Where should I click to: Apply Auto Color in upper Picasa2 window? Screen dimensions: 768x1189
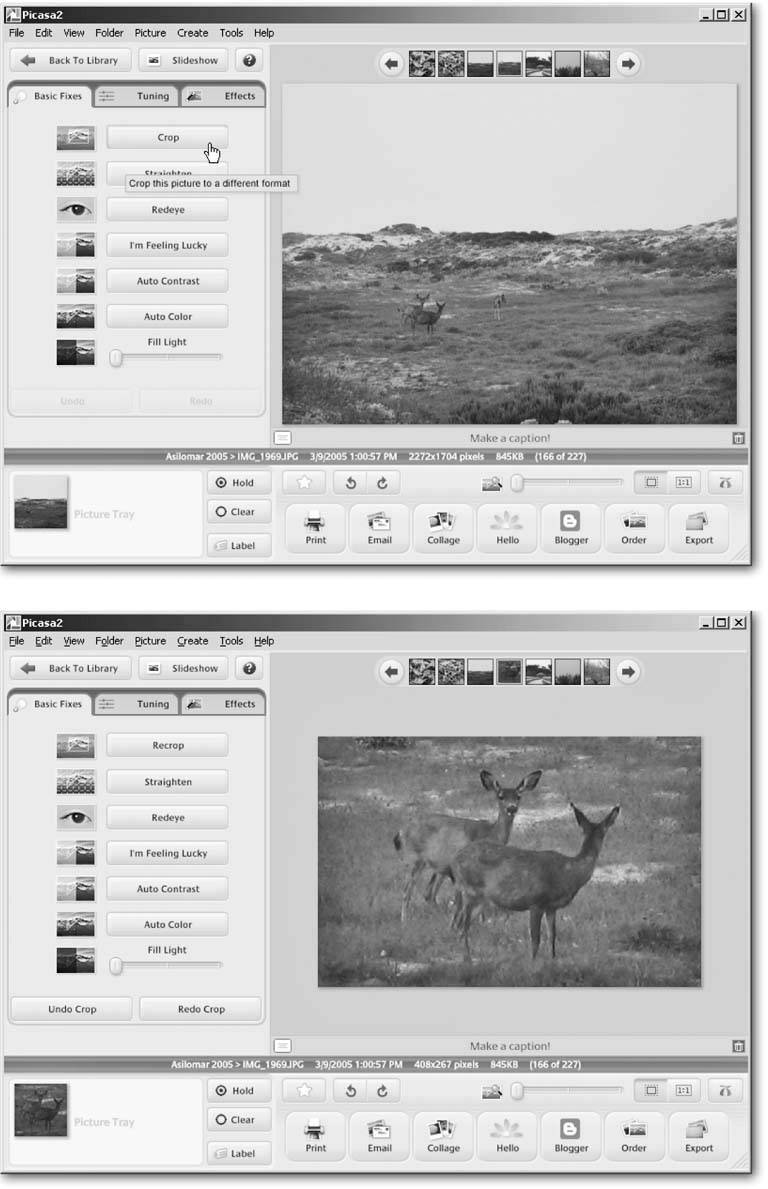(167, 316)
